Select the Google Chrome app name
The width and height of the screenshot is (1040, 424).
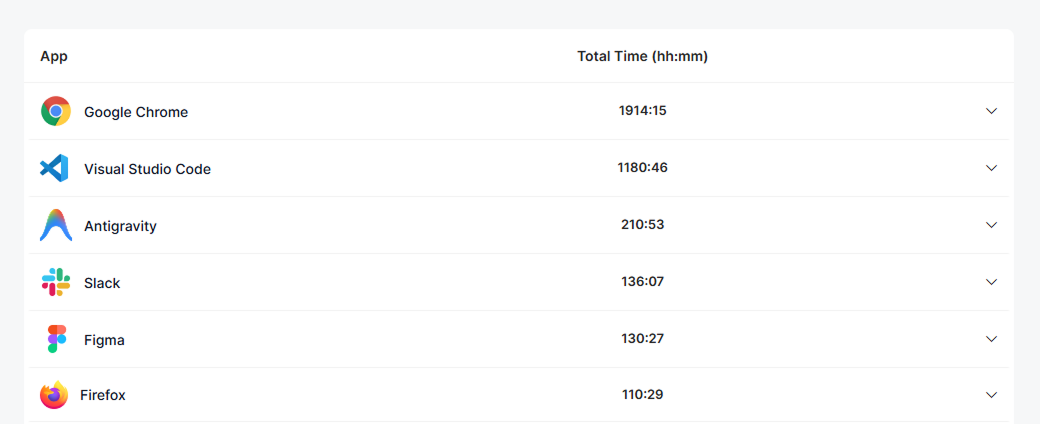pos(136,112)
